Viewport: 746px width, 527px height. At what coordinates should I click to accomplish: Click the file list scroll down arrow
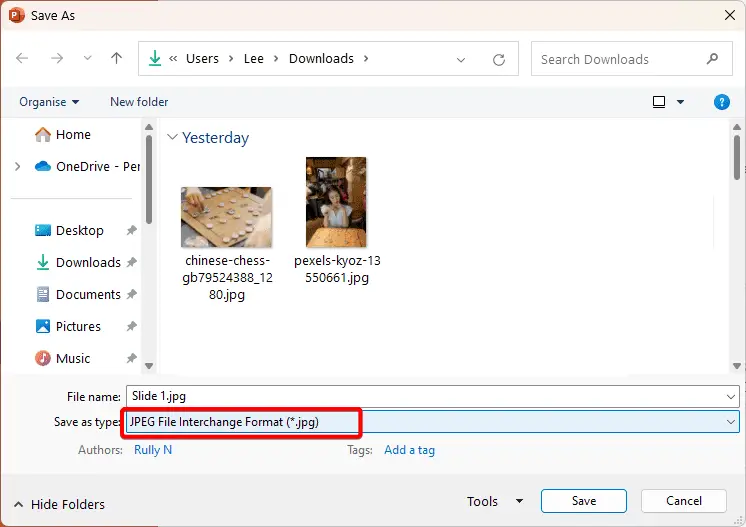coord(737,366)
